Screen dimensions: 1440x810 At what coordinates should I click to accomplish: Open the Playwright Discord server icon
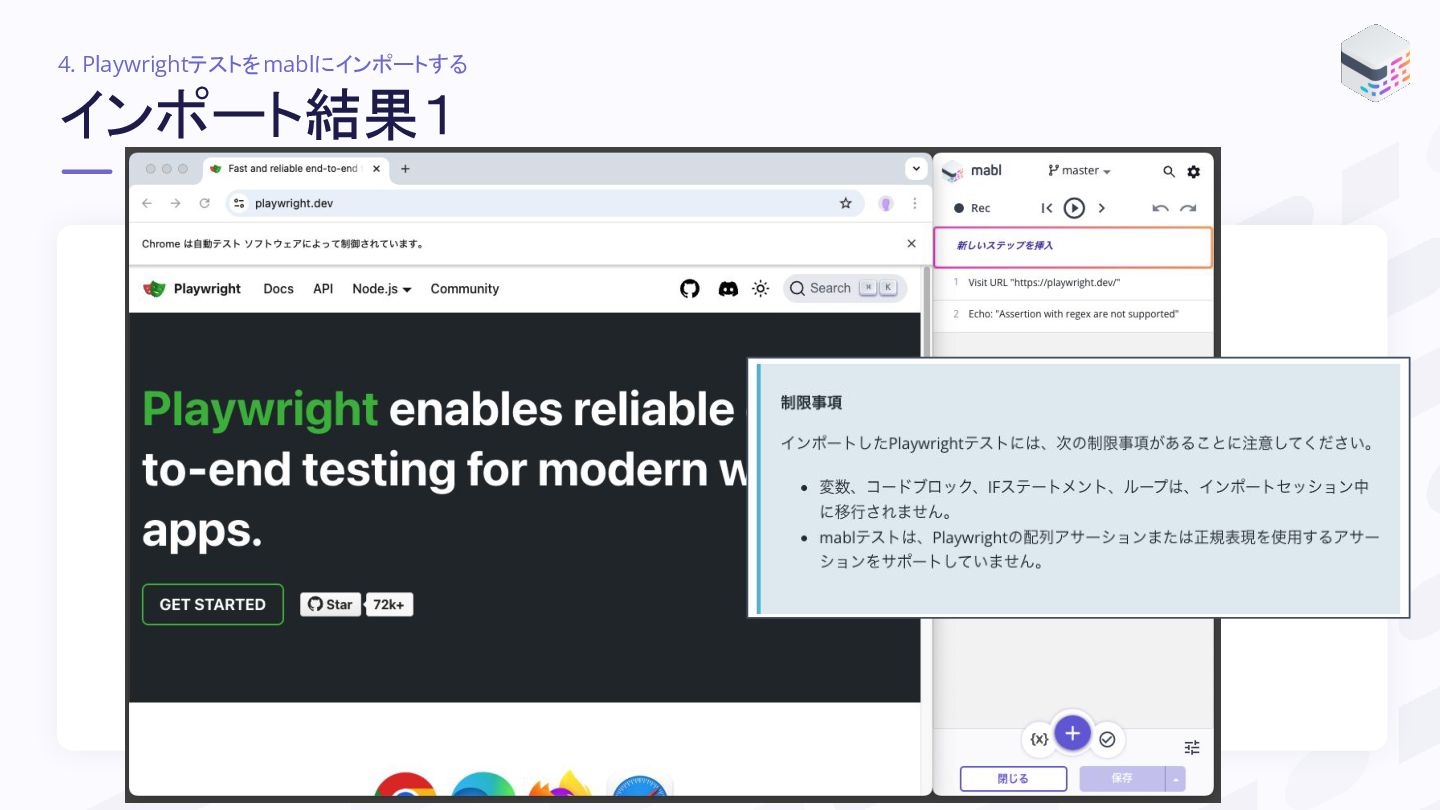[x=728, y=289]
